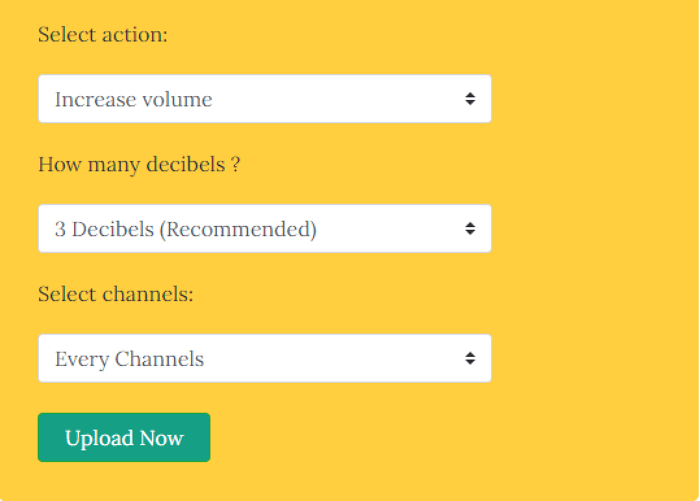This screenshot has width=700, height=501.
Task: Click the word 'Now' on the green button
Action: 162,438
